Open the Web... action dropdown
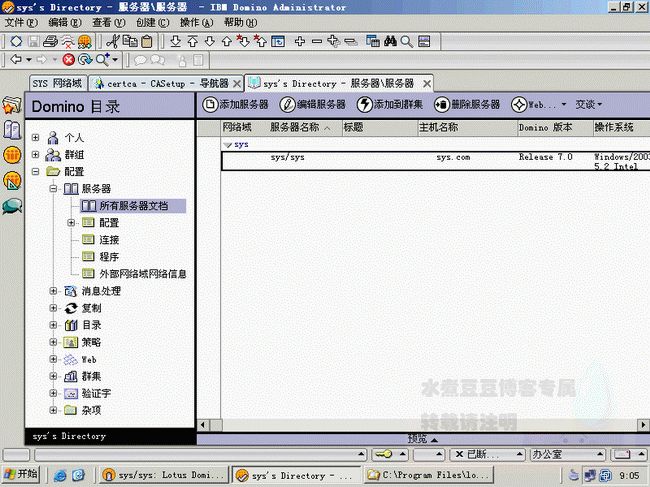This screenshot has width=650, height=487. pyautogui.click(x=538, y=104)
